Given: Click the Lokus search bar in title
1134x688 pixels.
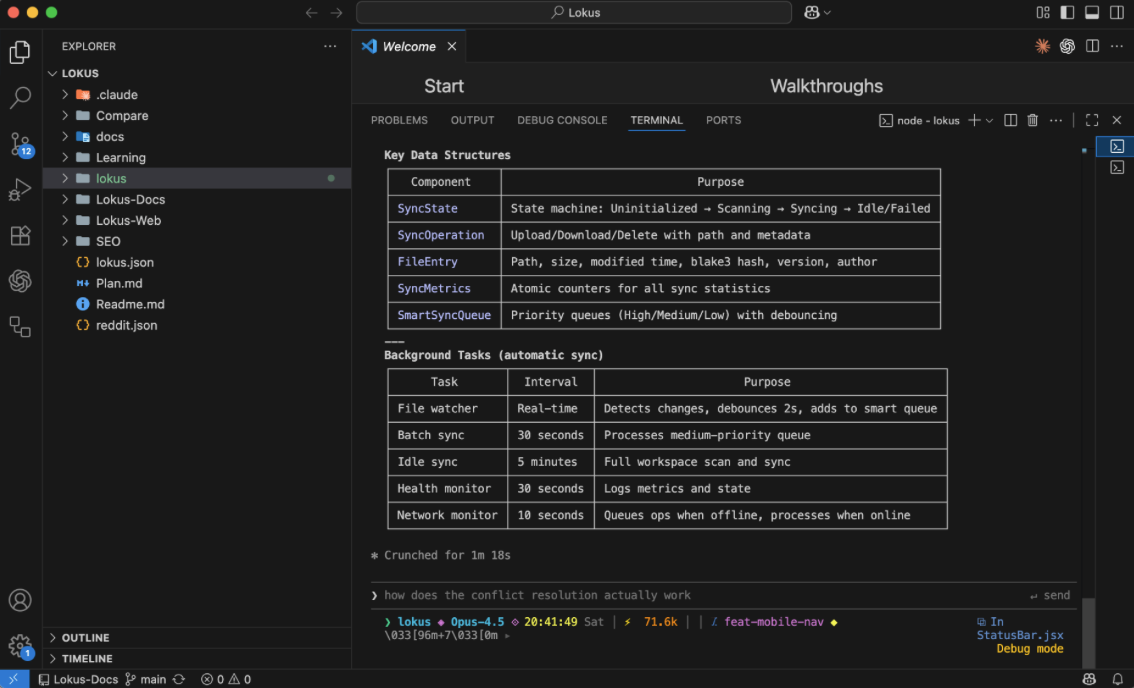Looking at the screenshot, I should coord(574,13).
